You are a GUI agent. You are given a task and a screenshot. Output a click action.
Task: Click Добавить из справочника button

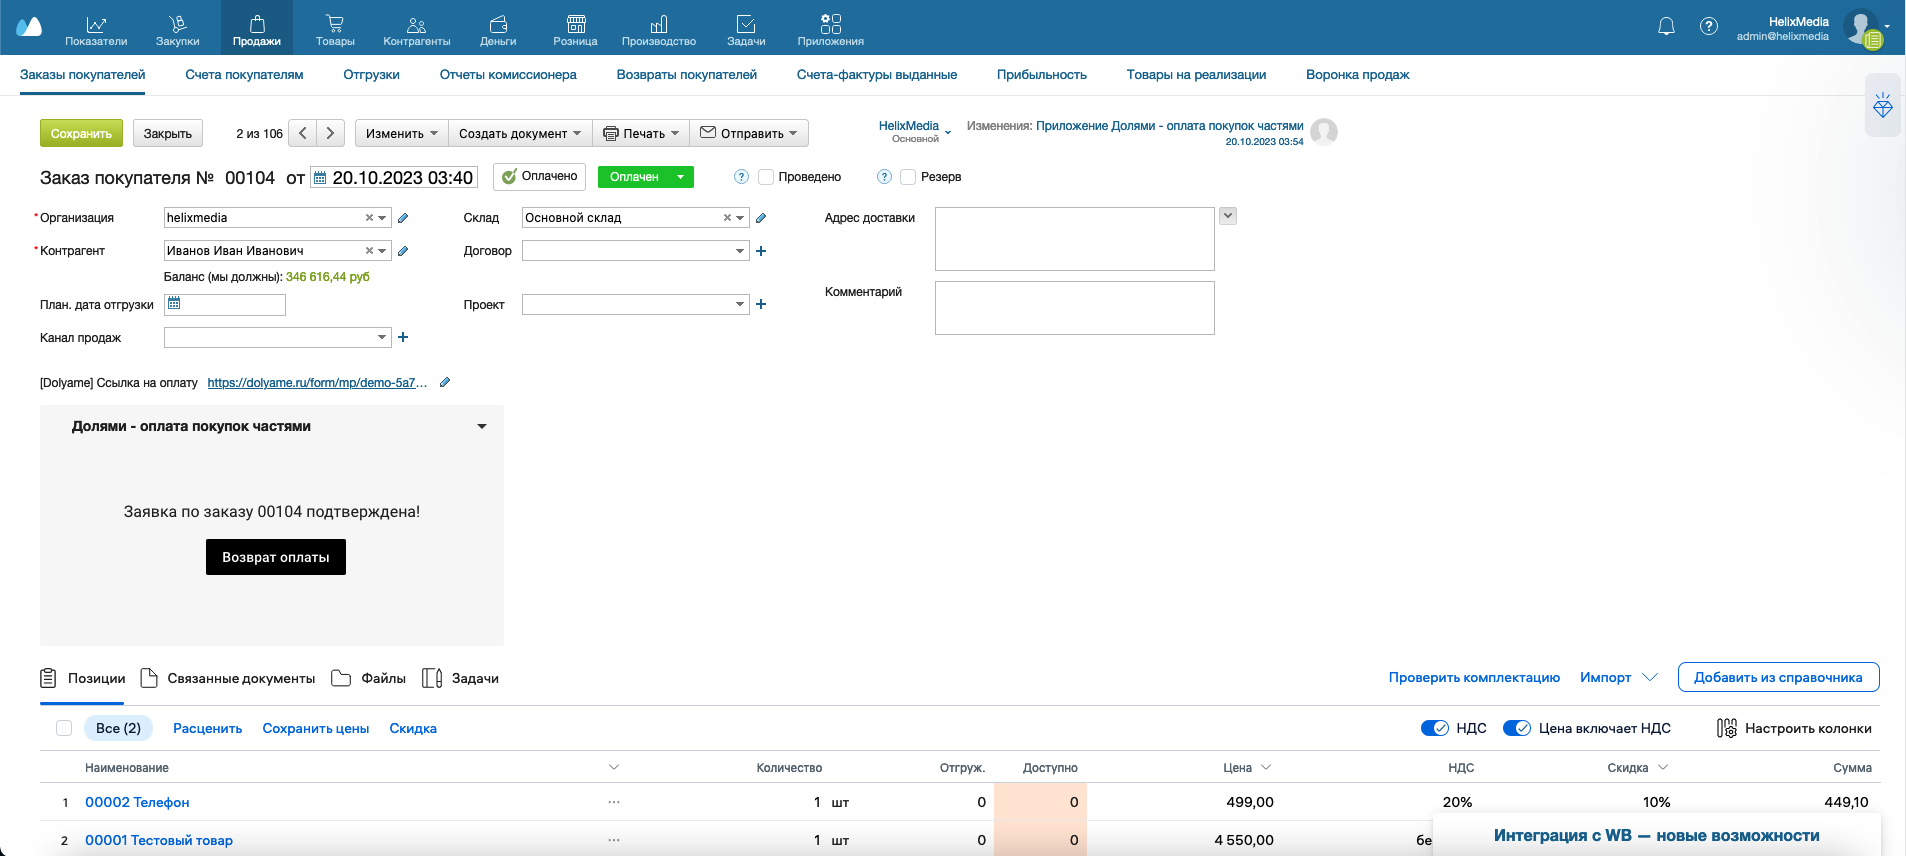coord(1778,677)
